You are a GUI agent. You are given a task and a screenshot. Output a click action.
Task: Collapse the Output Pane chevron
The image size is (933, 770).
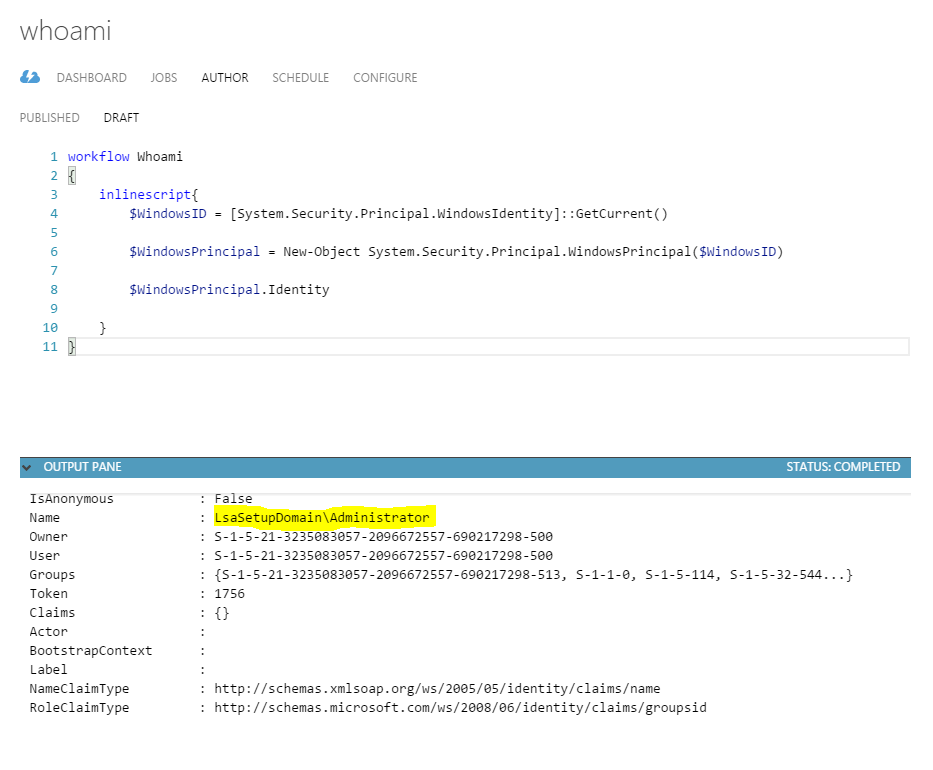[x=27, y=467]
